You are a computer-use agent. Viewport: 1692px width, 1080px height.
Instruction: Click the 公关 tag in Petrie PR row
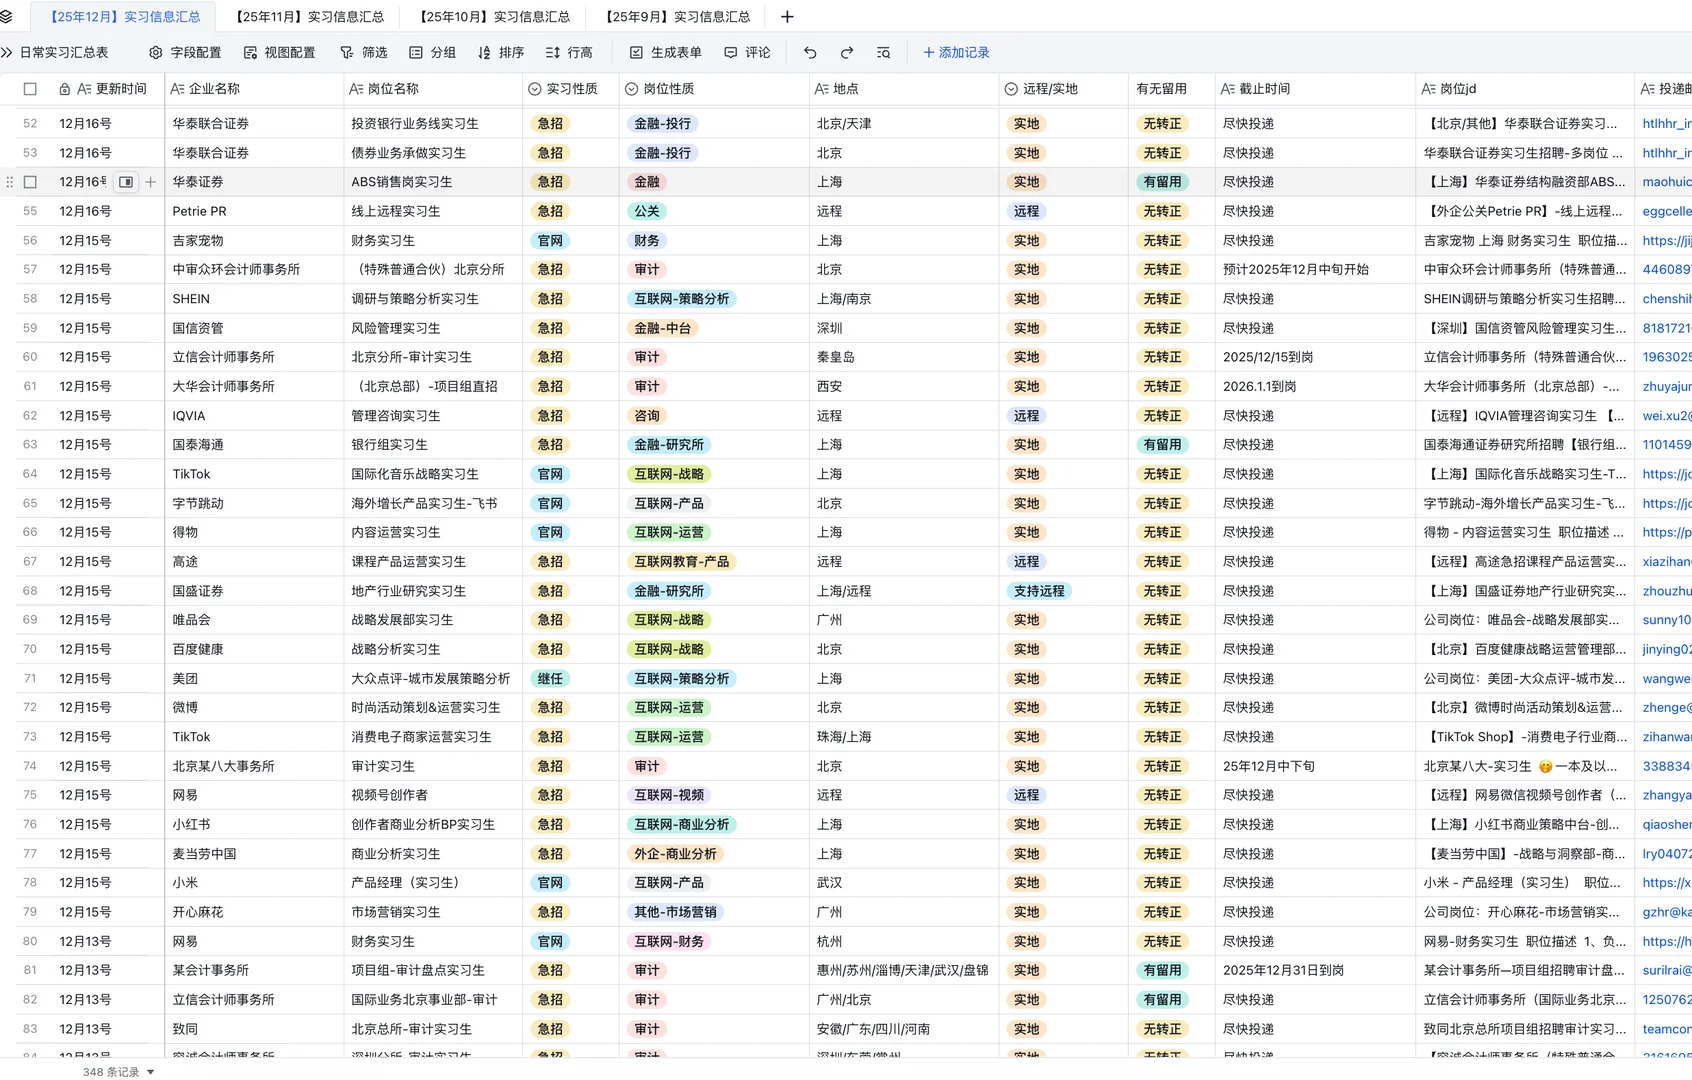coord(647,211)
